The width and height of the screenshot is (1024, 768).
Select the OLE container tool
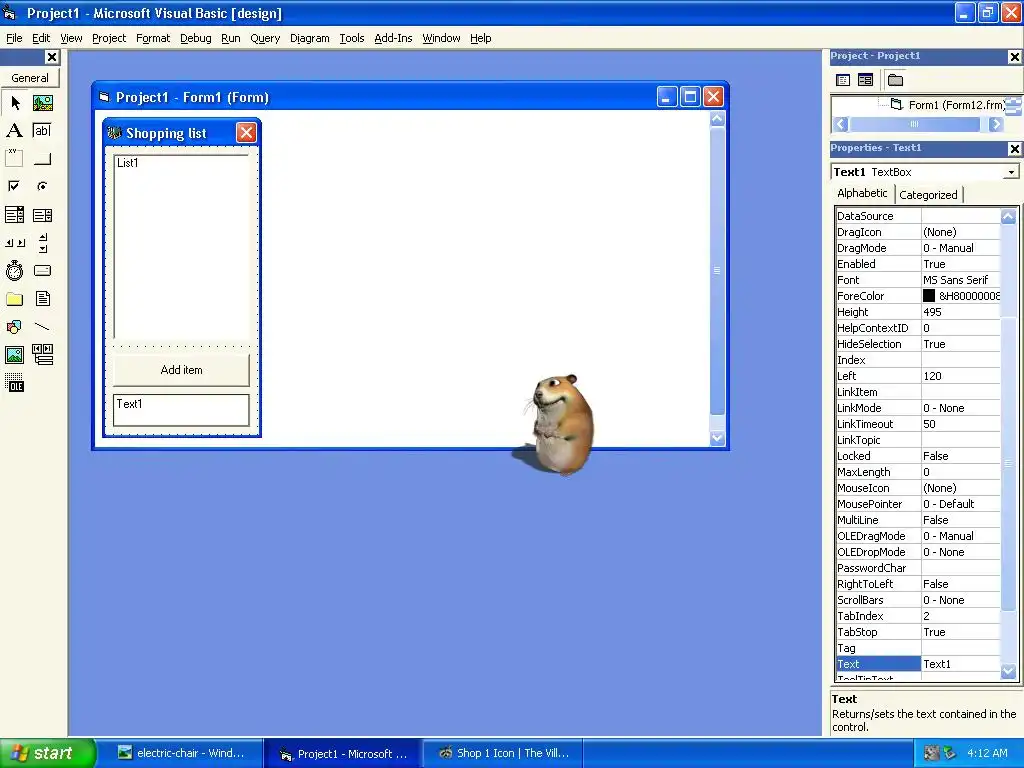(x=15, y=383)
